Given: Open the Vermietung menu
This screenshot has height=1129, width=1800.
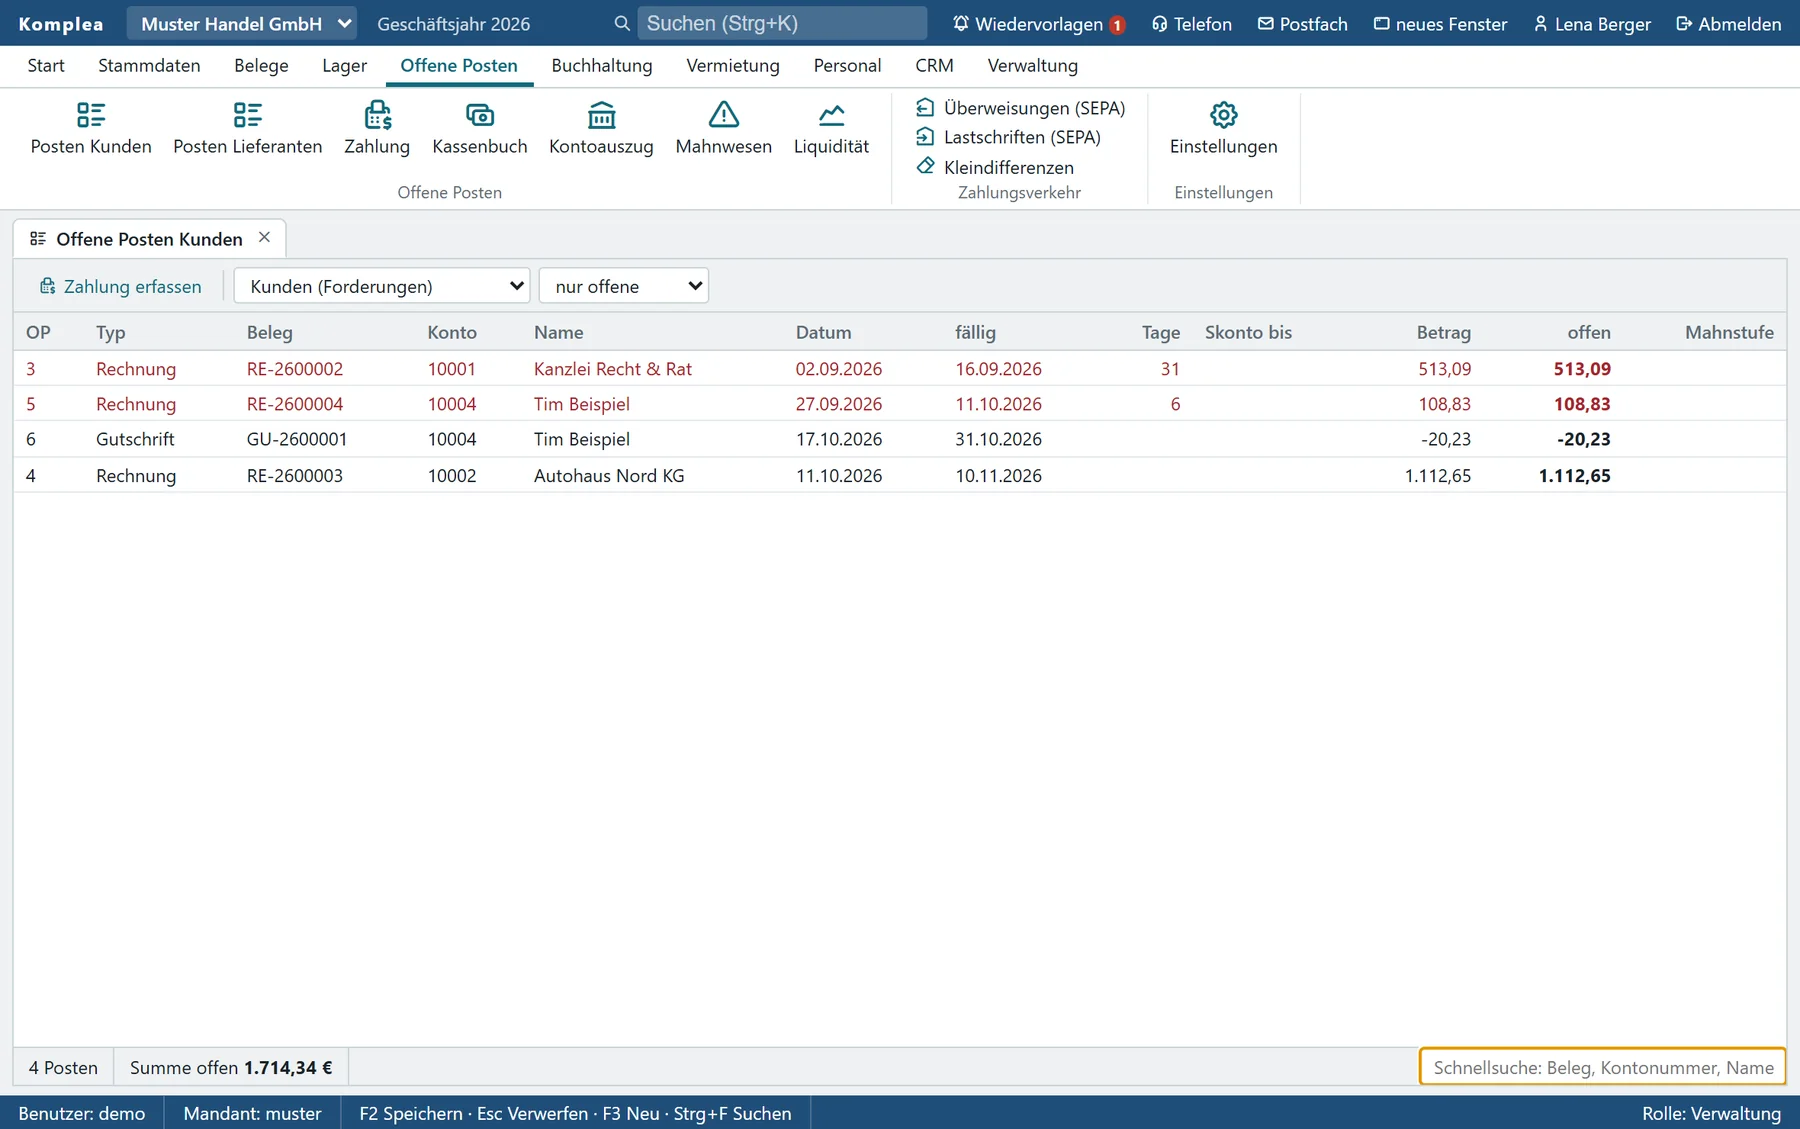Looking at the screenshot, I should click(733, 66).
